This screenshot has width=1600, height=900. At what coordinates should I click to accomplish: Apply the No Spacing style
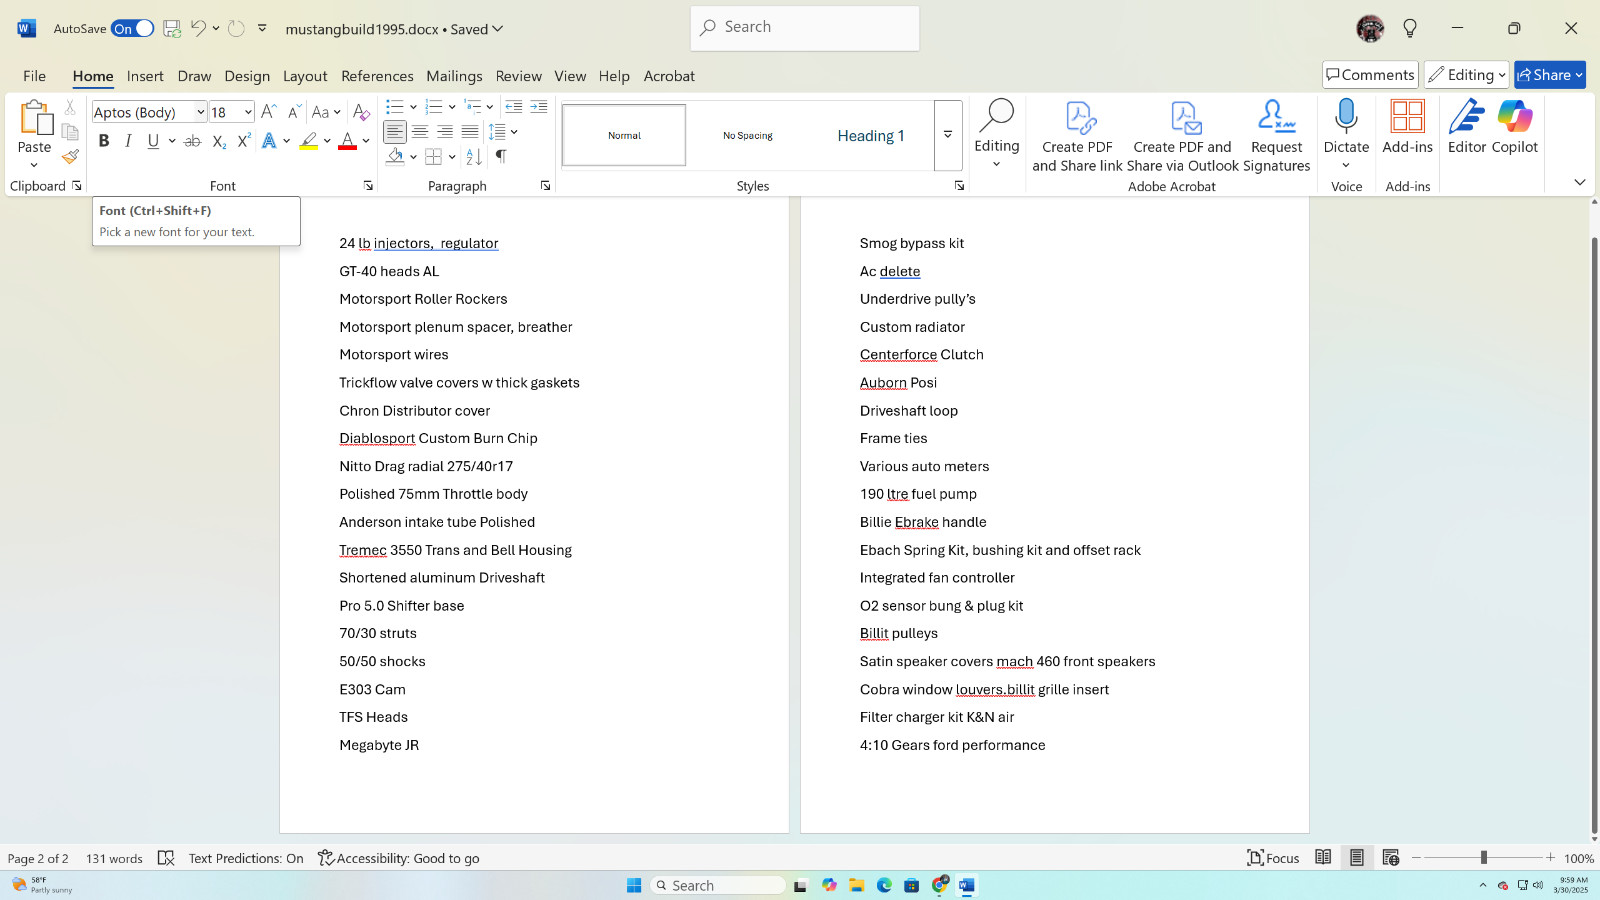point(748,135)
